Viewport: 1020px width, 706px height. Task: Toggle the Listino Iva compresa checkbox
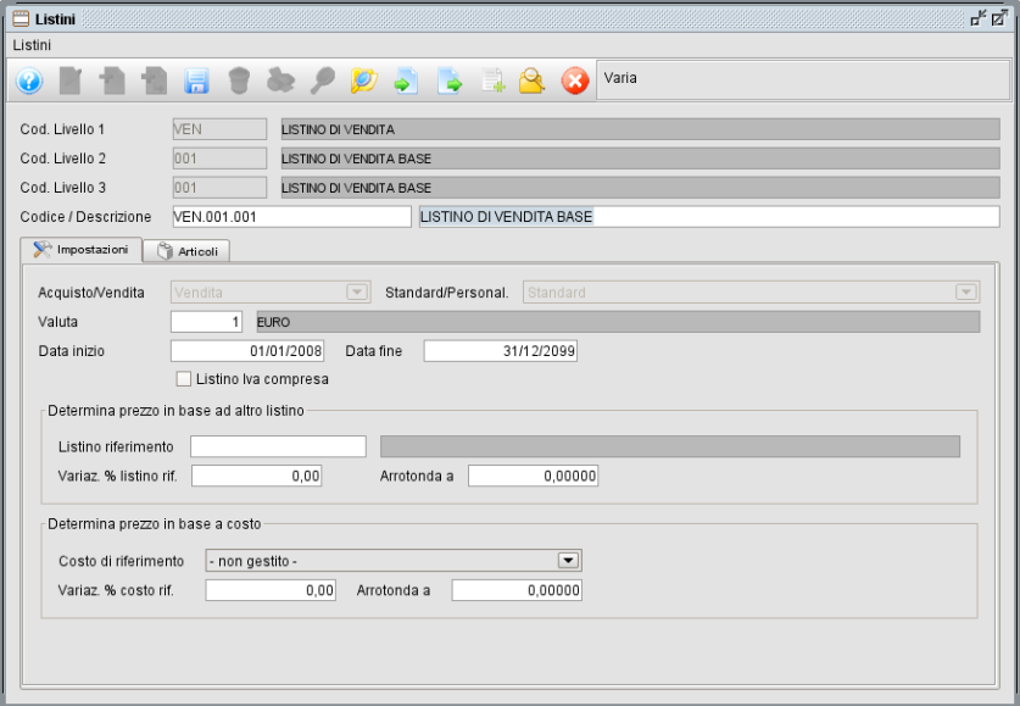(x=183, y=379)
